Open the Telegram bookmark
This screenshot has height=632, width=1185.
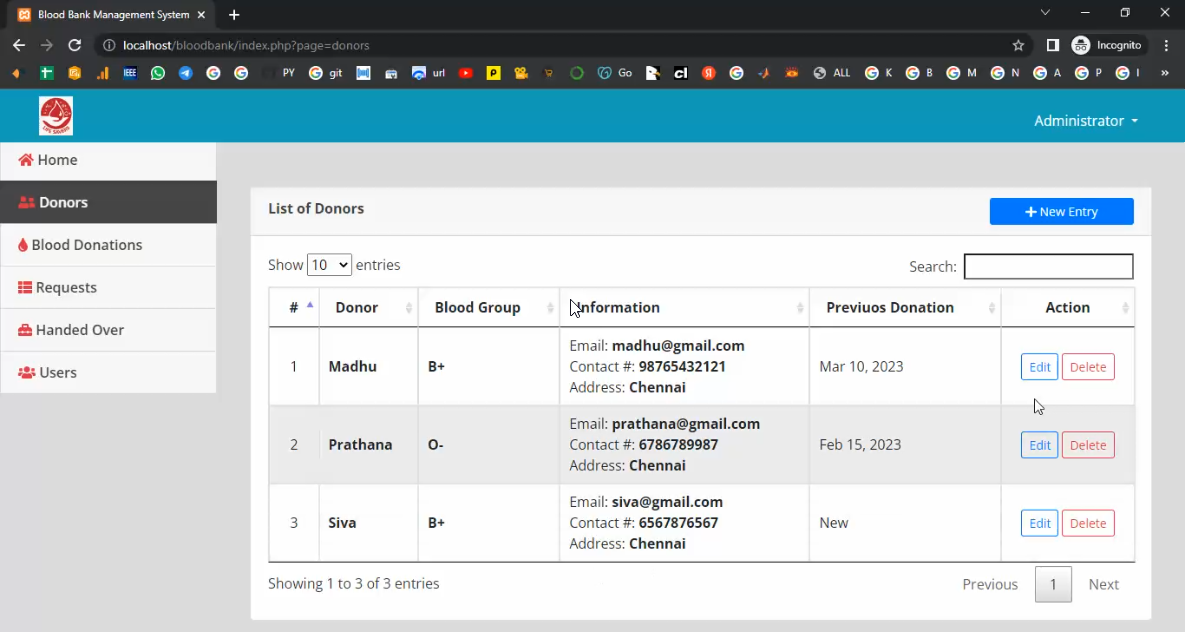coord(185,73)
